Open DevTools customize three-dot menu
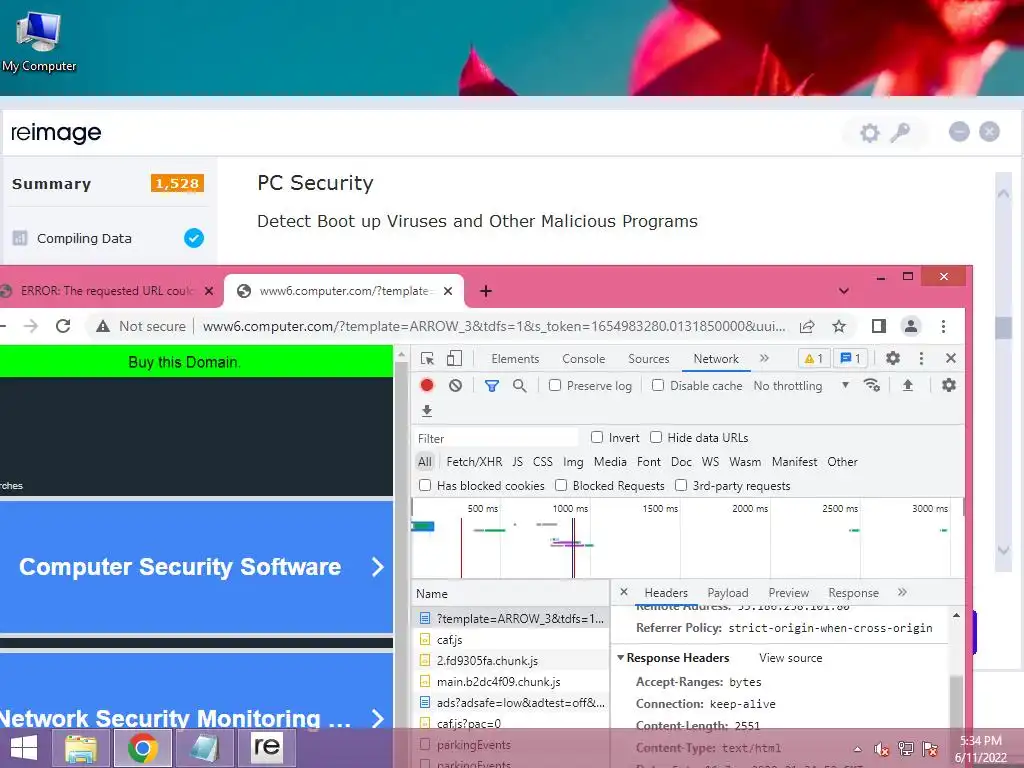This screenshot has height=768, width=1024. click(921, 358)
